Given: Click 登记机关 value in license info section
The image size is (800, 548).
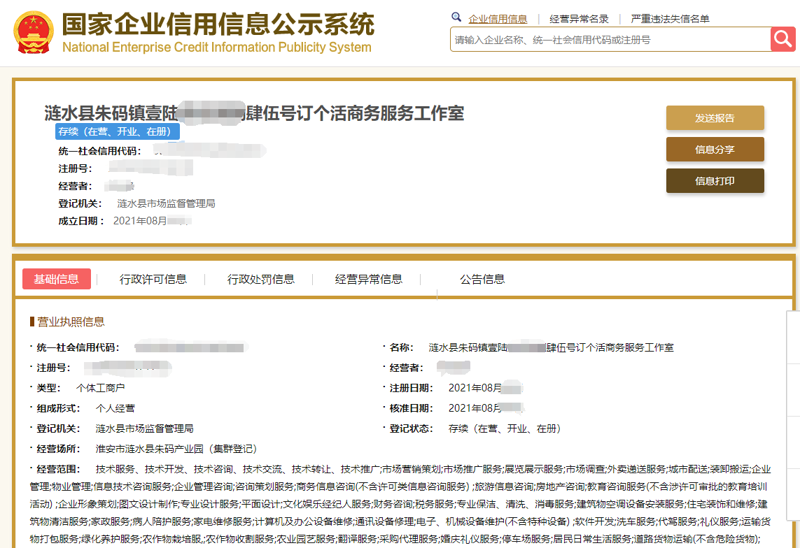Looking at the screenshot, I should (144, 429).
